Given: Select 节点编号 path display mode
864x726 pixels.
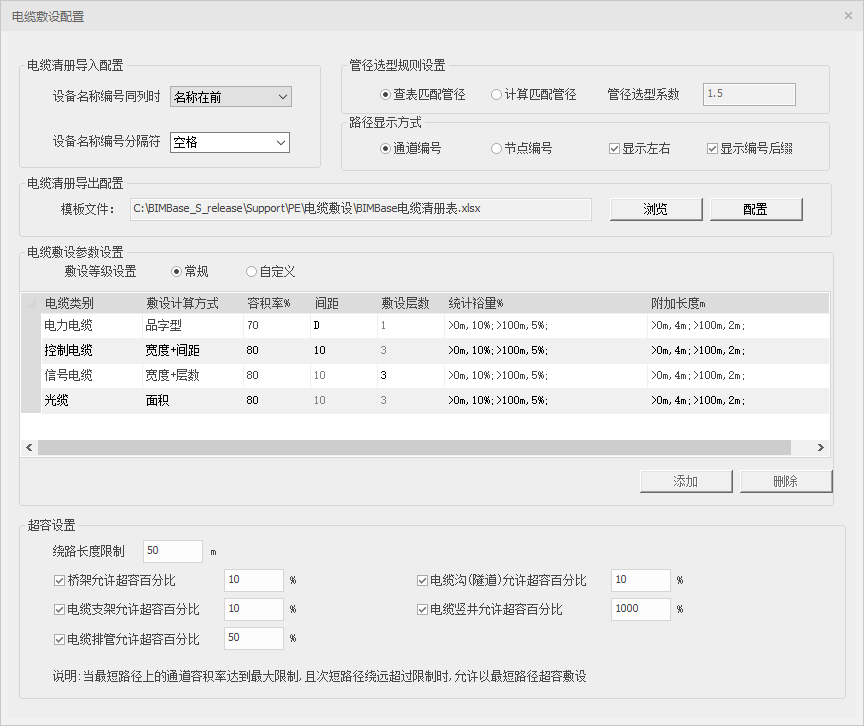Looking at the screenshot, I should [x=496, y=148].
